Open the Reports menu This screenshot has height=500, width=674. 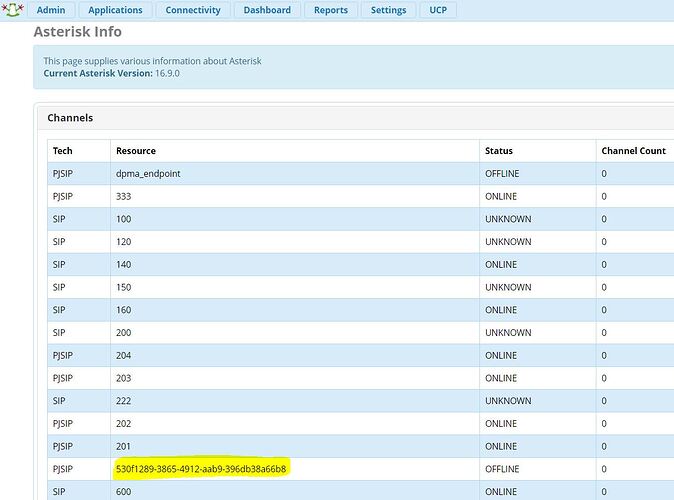[330, 10]
